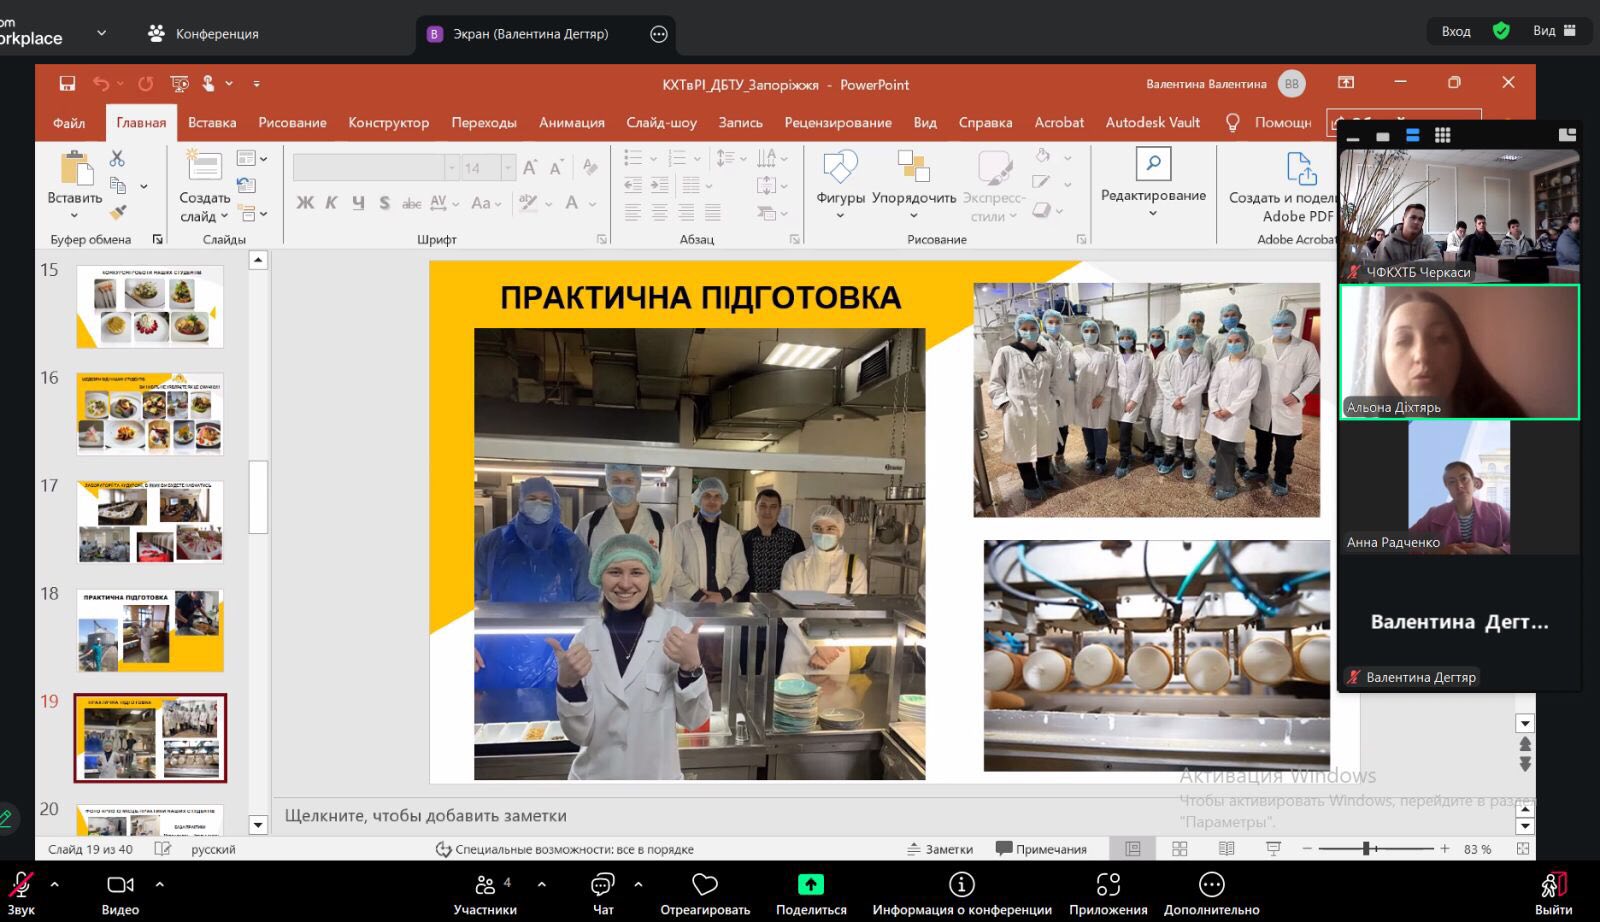This screenshot has width=1600, height=922.
Task: Click the Reactions heart icon
Action: pyautogui.click(x=705, y=885)
